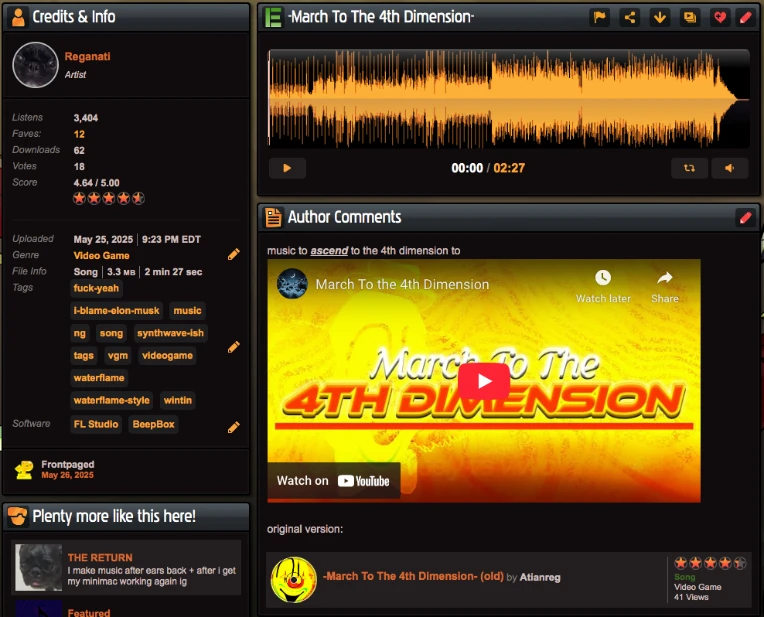
Task: Click the vgm tag
Action: [118, 355]
